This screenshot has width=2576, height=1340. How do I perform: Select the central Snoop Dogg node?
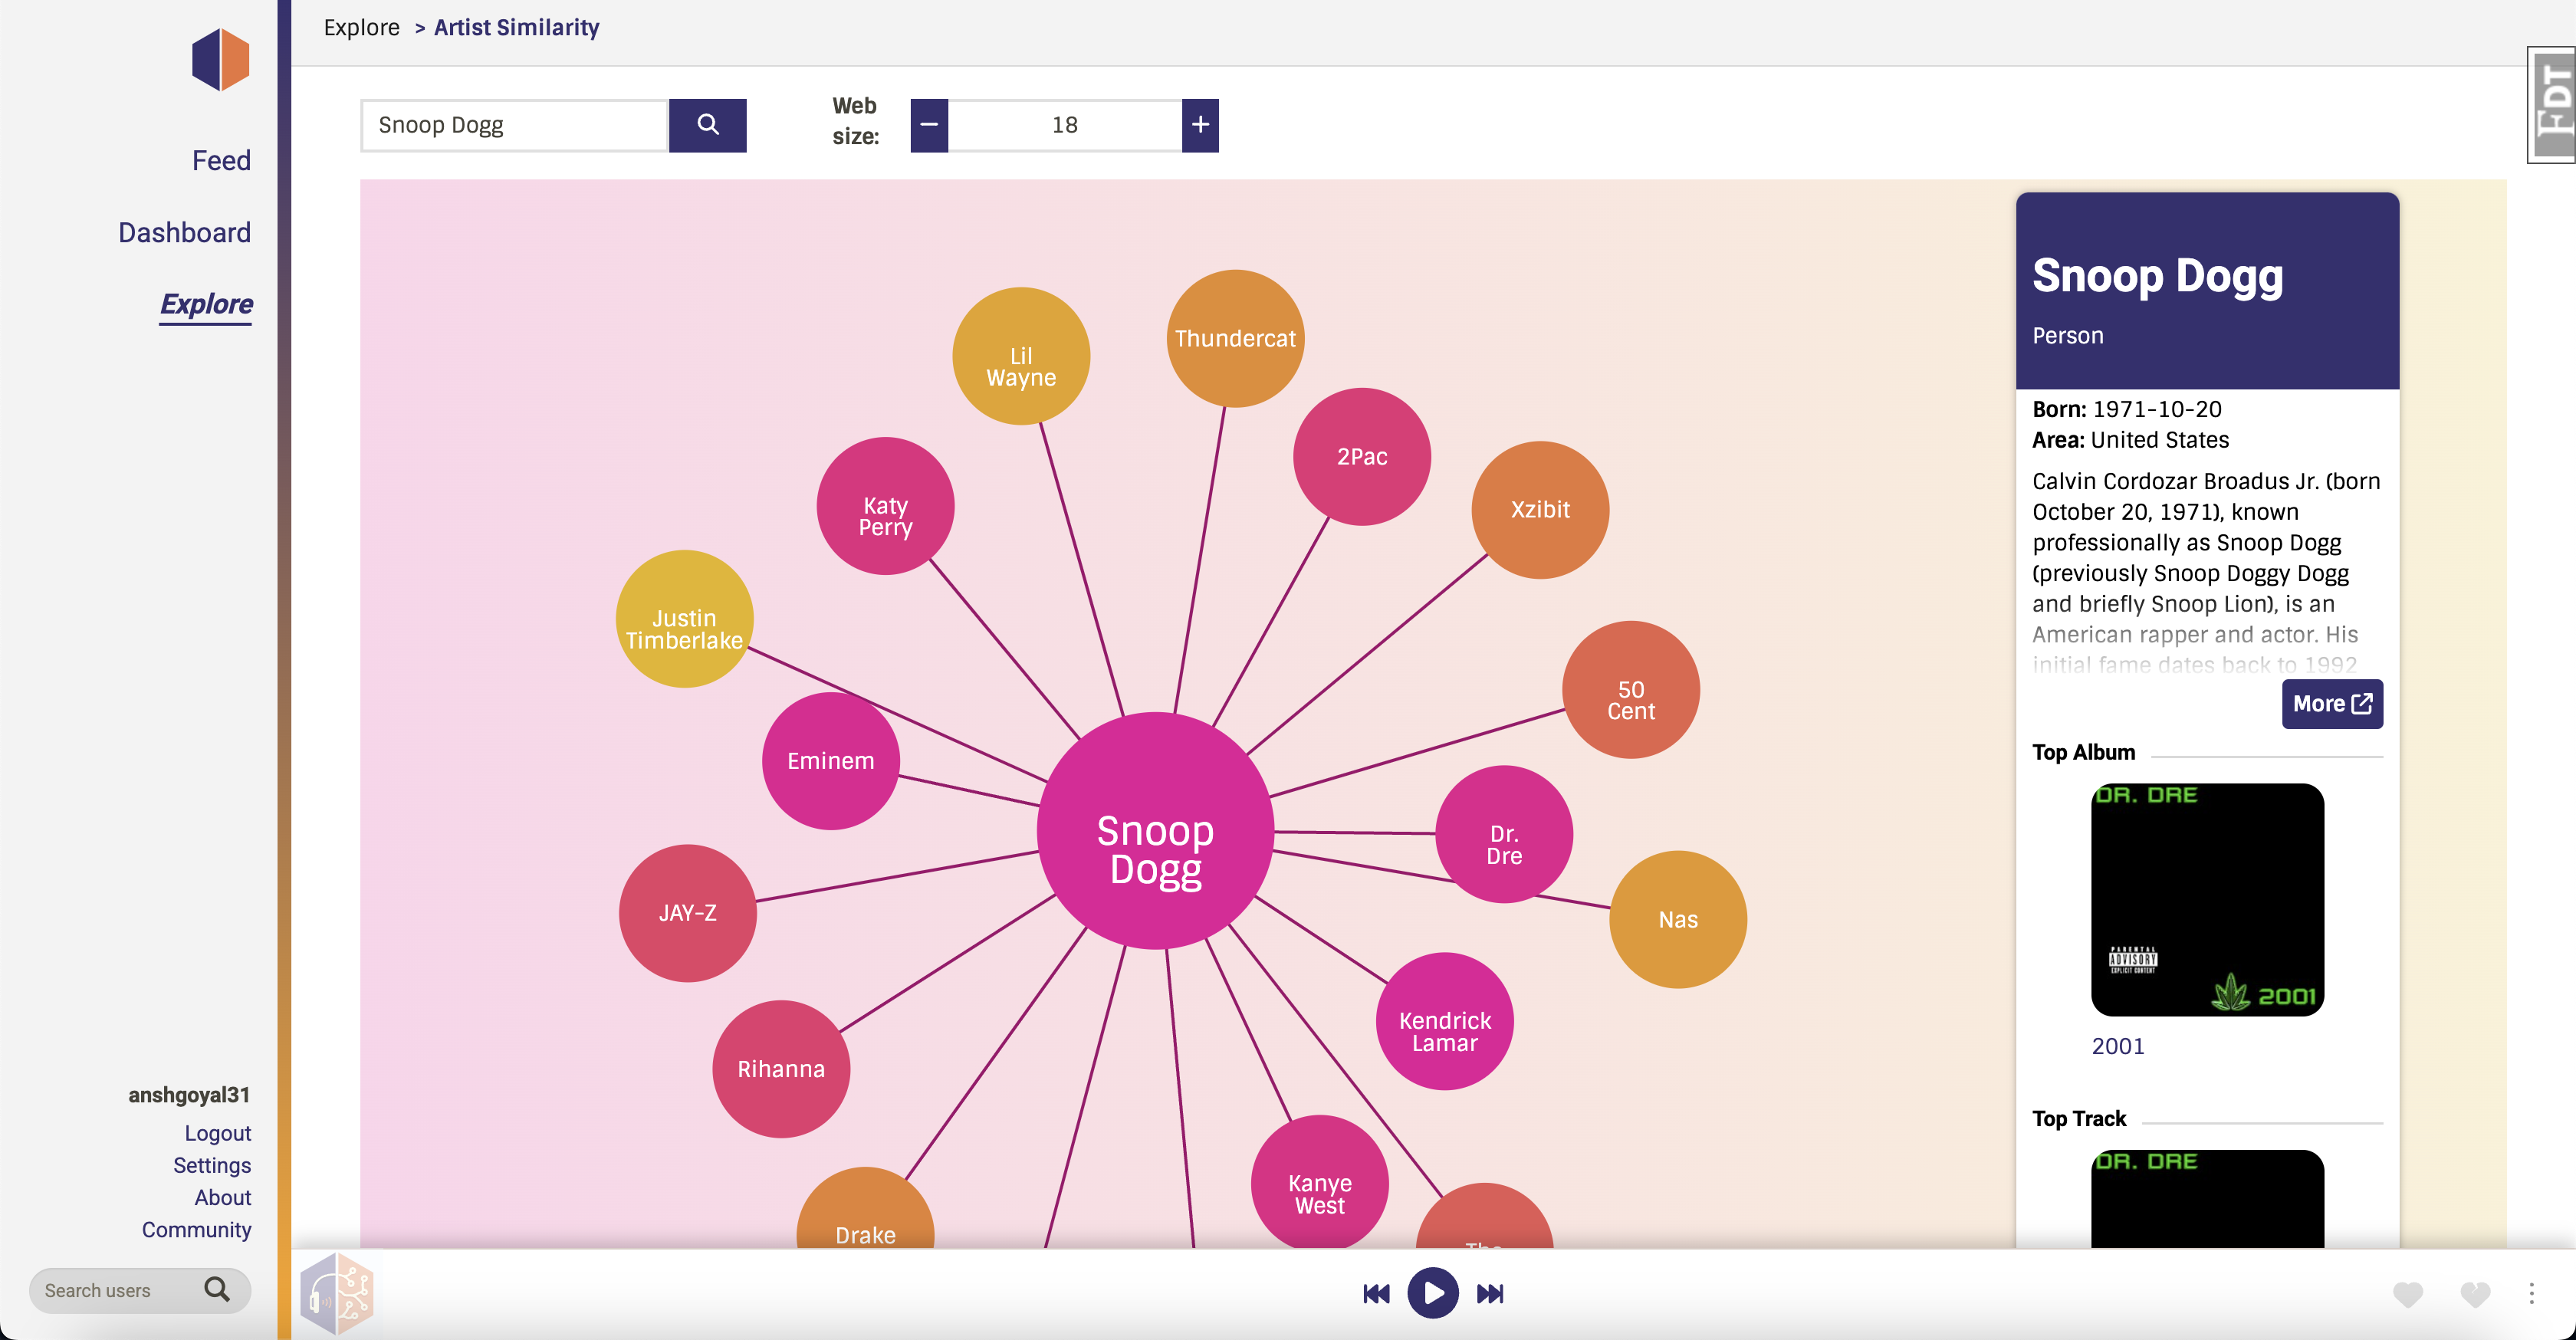(x=1155, y=830)
